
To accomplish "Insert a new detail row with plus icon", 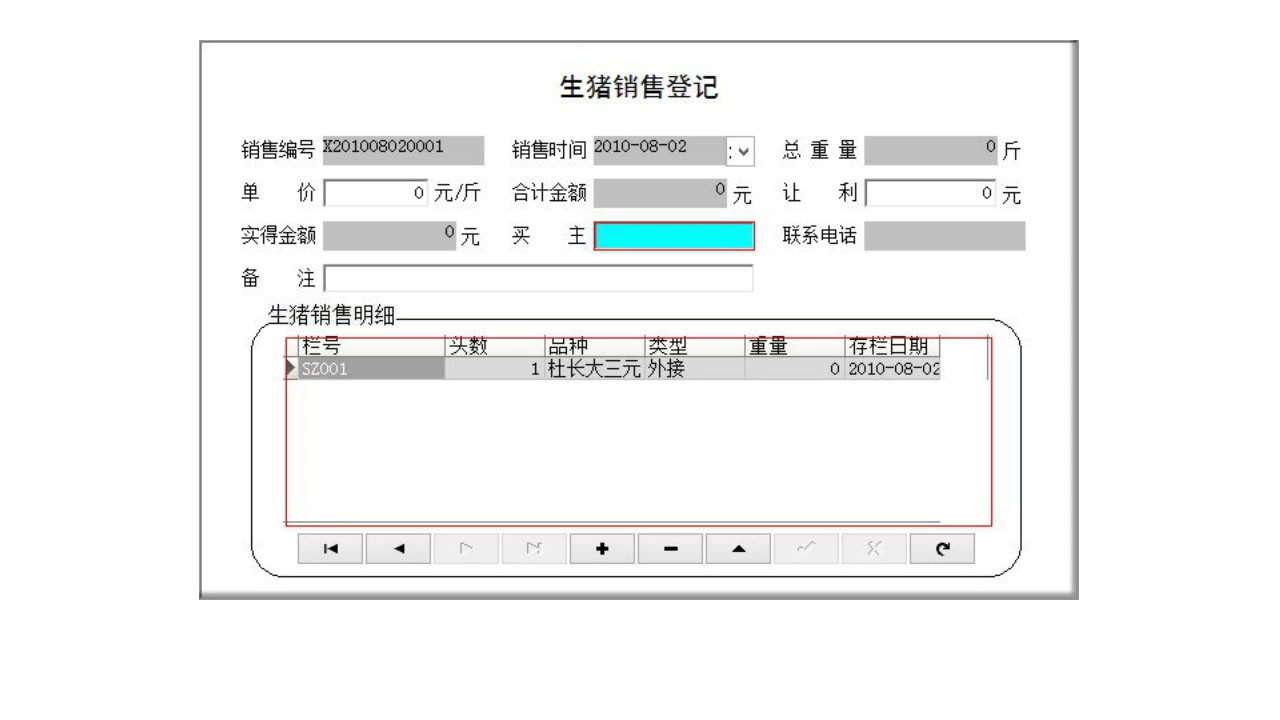I will tap(604, 548).
